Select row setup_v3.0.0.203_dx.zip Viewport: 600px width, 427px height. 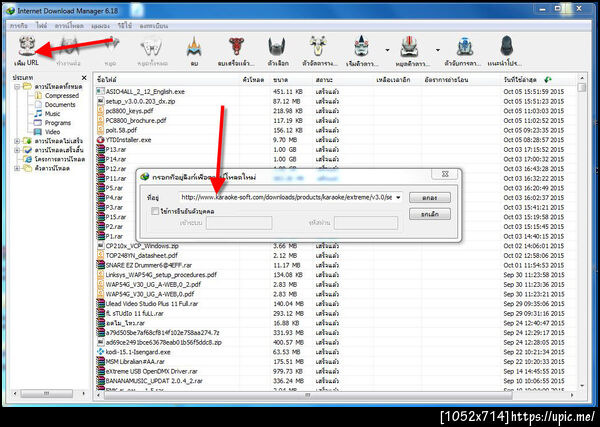point(335,101)
